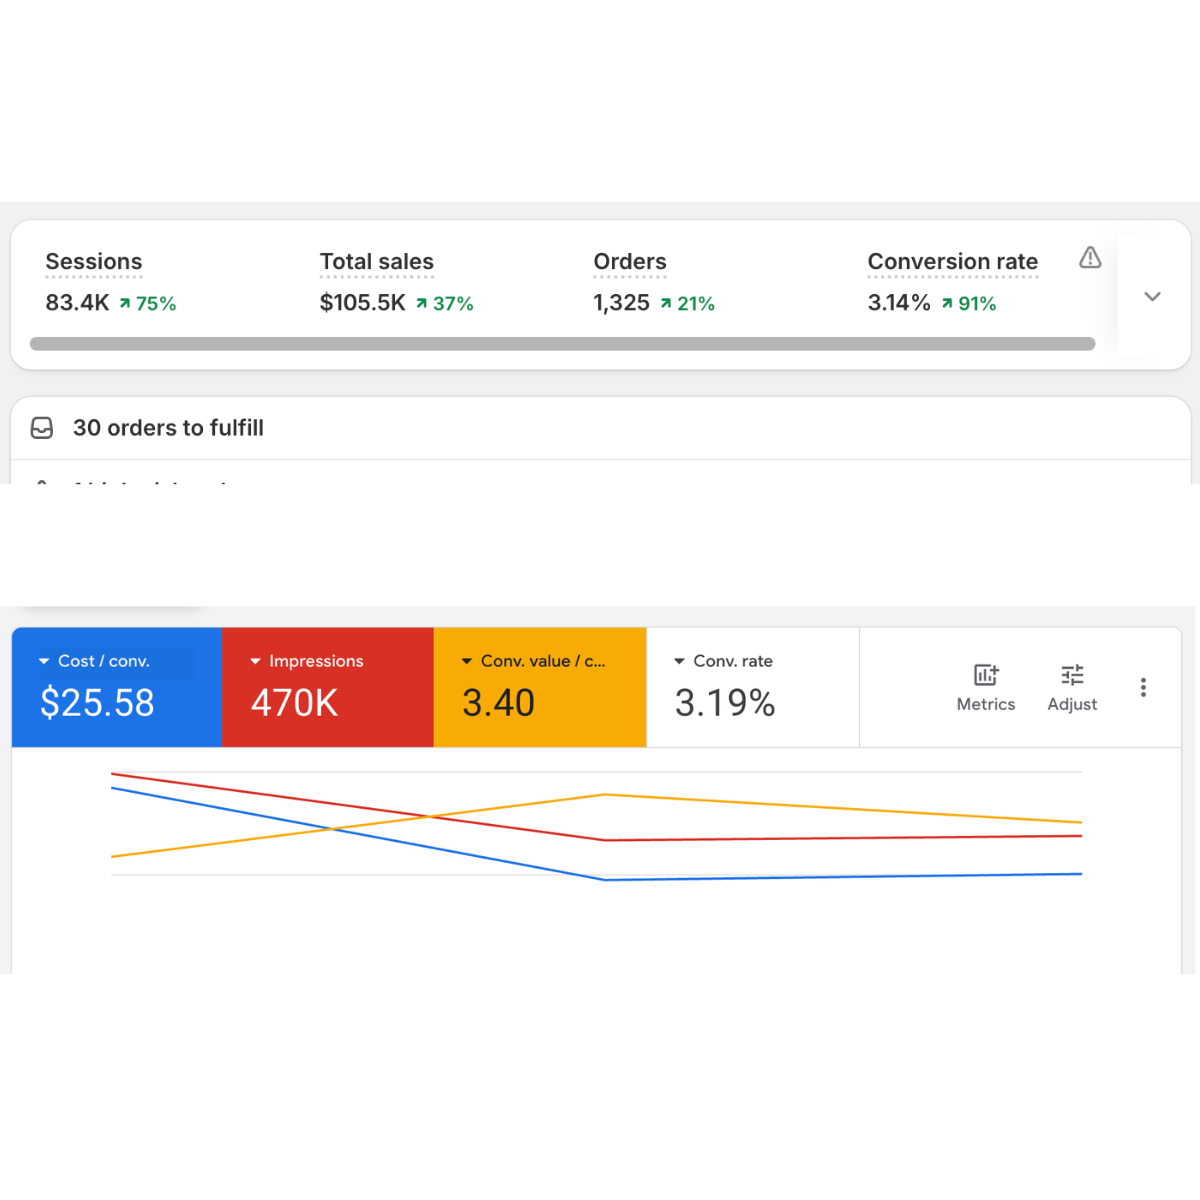Click the yellow Conv. value line on chart
The width and height of the screenshot is (1200, 1200).
(x=603, y=796)
